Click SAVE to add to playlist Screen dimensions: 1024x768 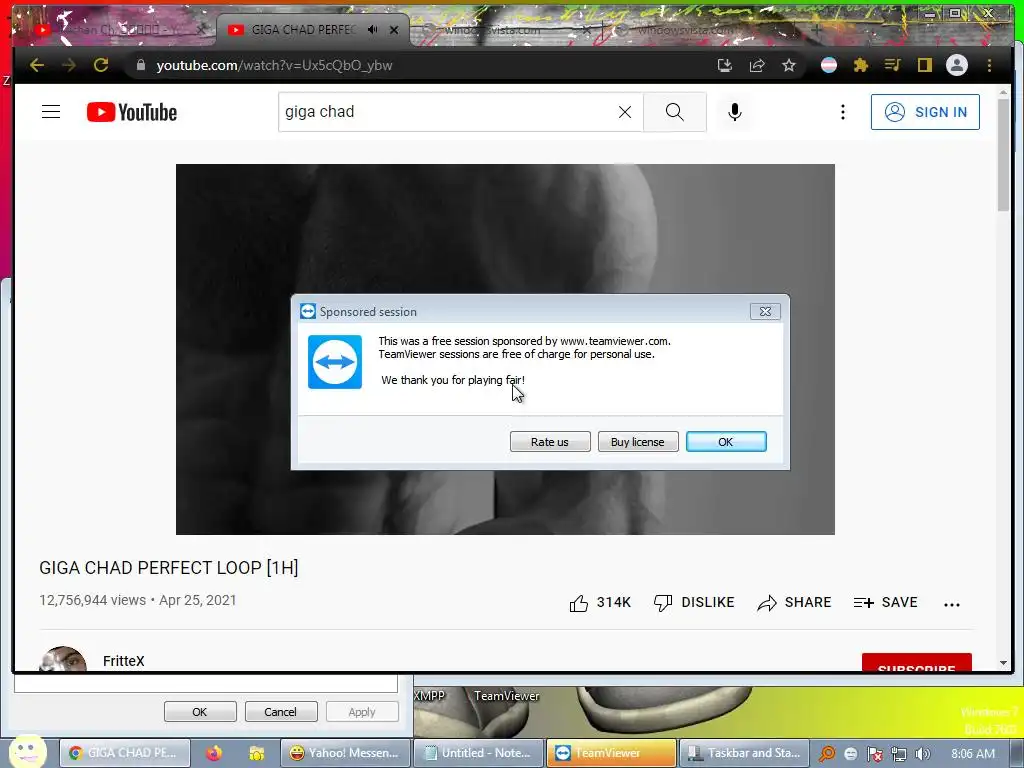coord(886,602)
